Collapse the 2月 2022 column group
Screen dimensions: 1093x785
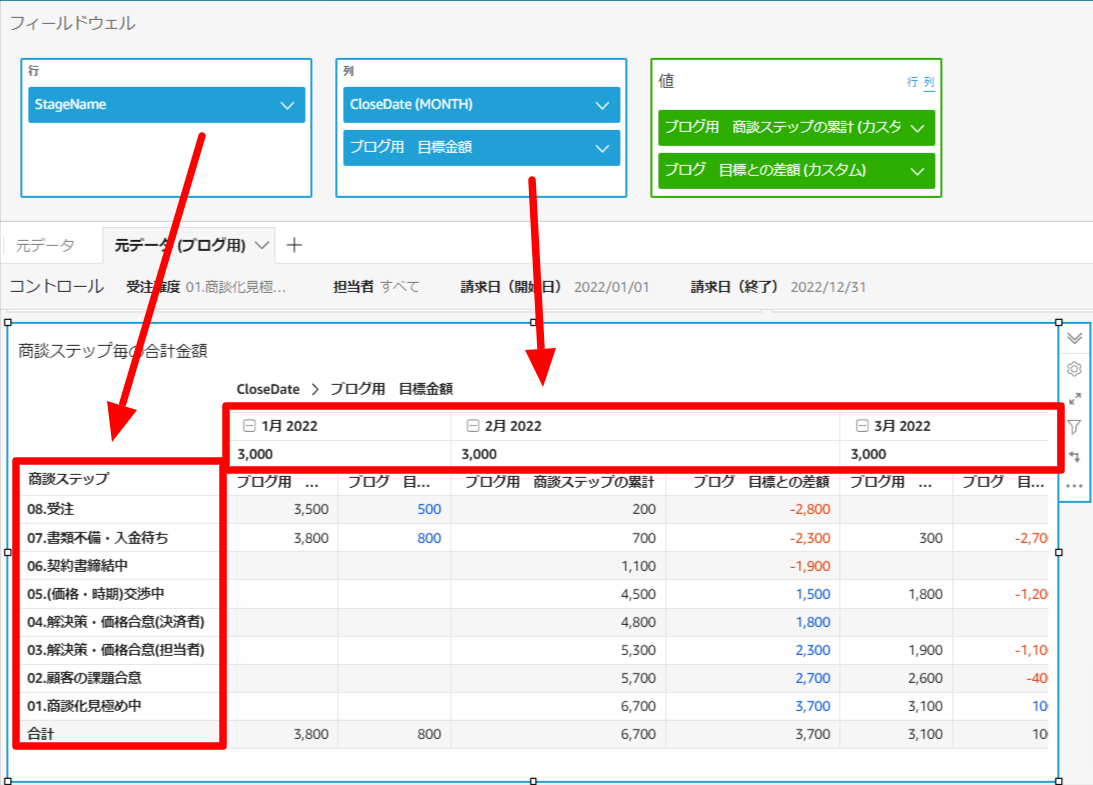tap(472, 426)
